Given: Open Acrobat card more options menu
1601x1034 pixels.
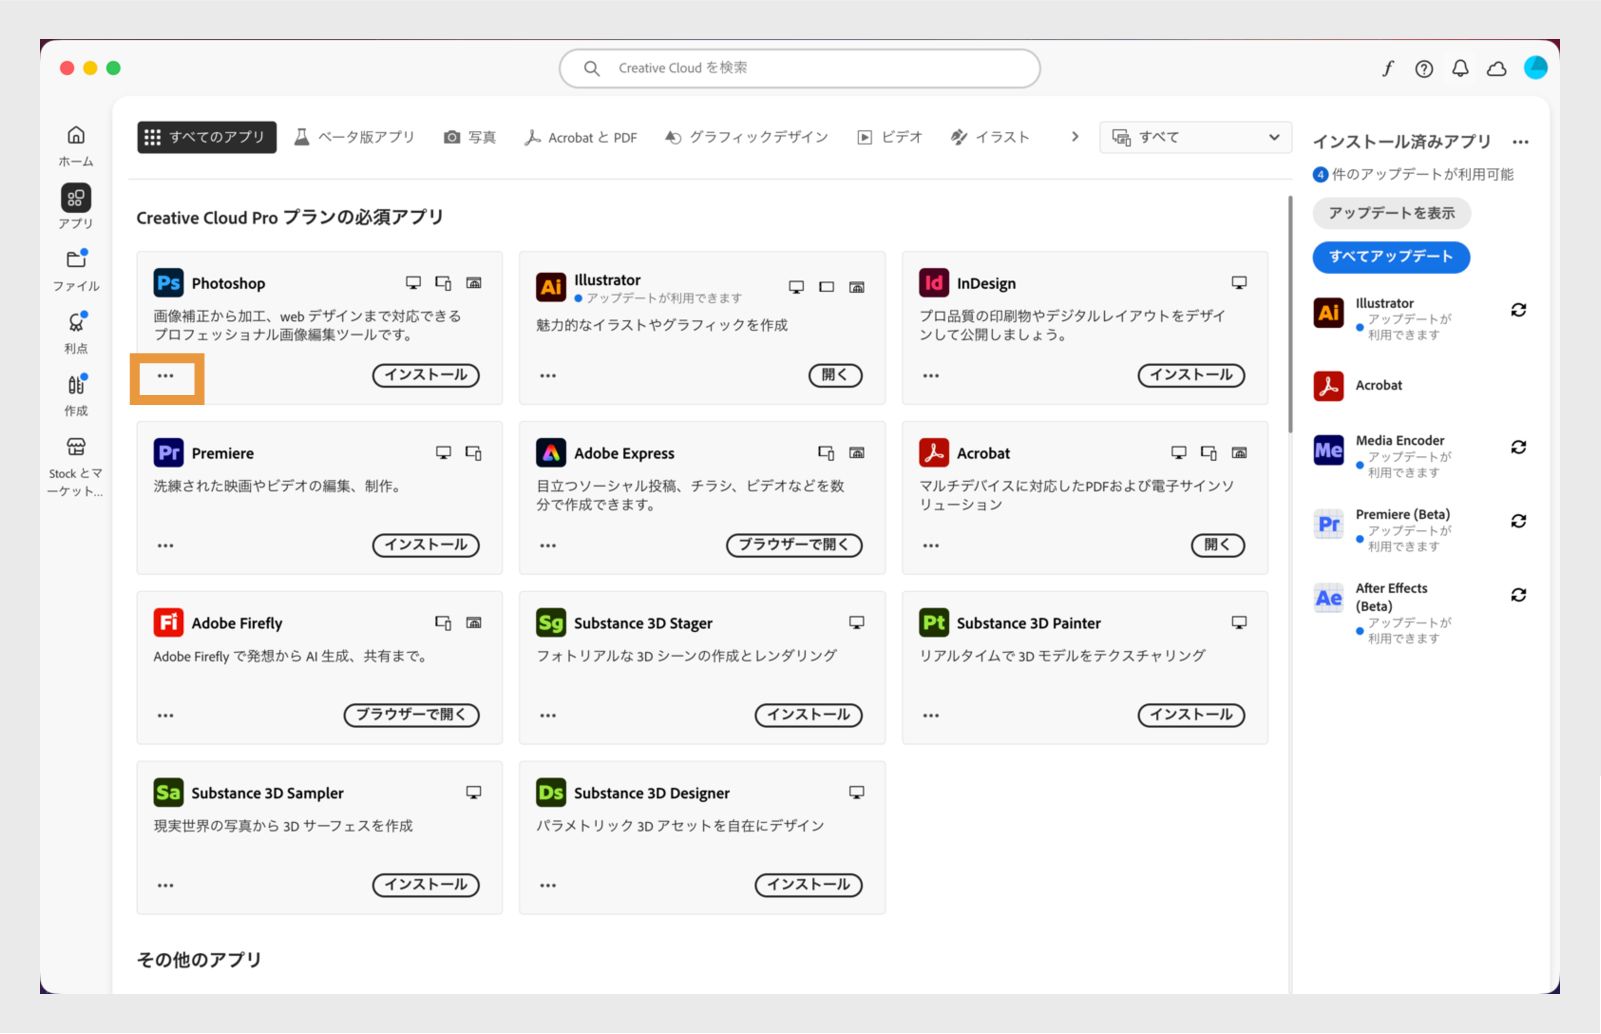Looking at the screenshot, I should (931, 546).
